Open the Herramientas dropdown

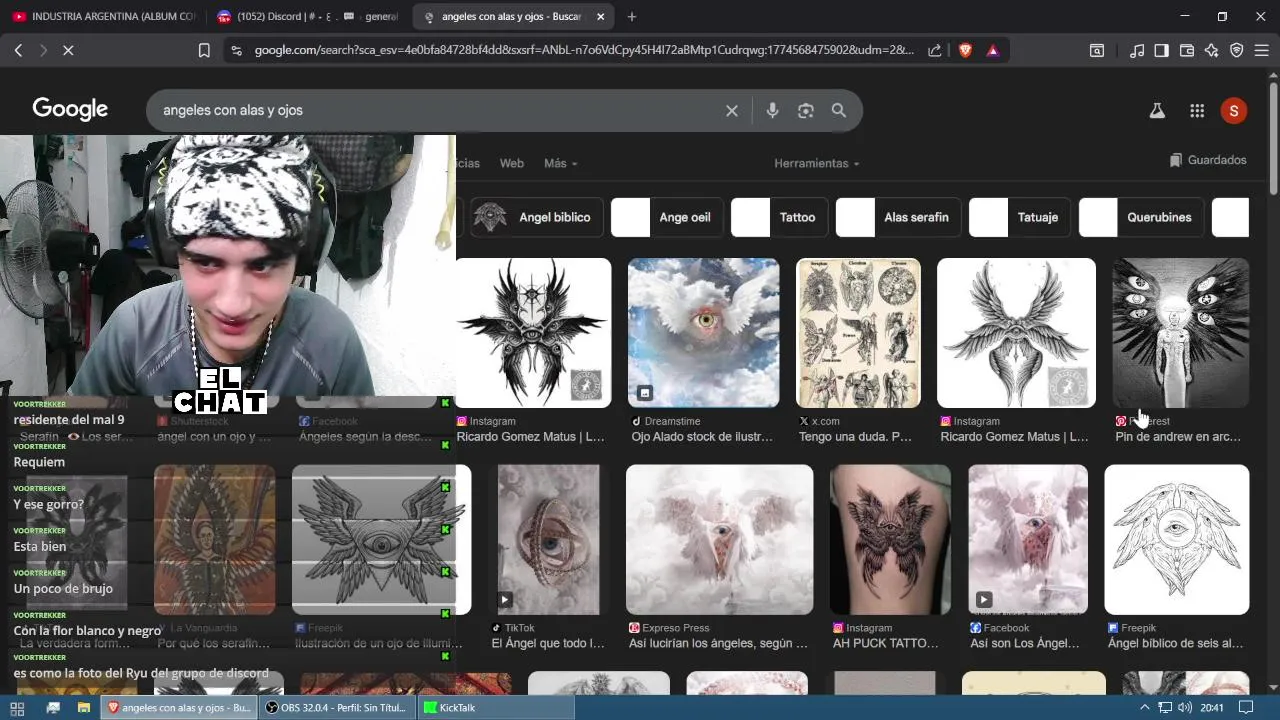point(816,163)
